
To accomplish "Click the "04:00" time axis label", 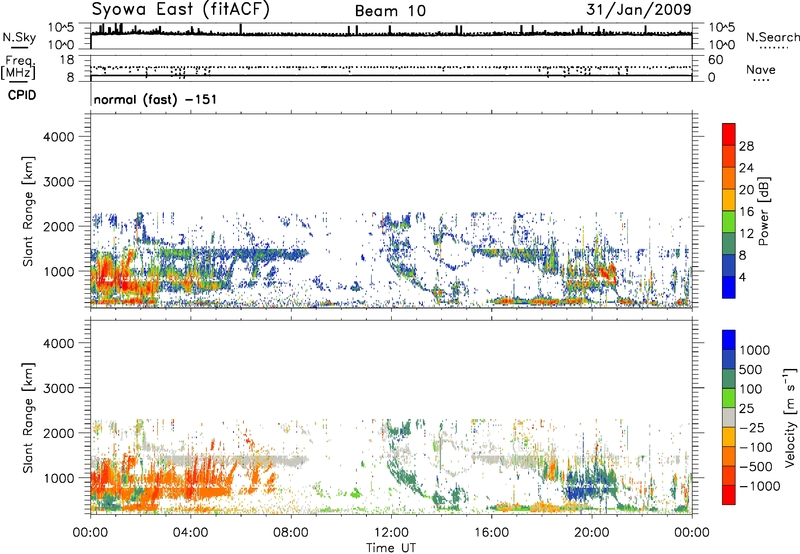I will pos(190,533).
